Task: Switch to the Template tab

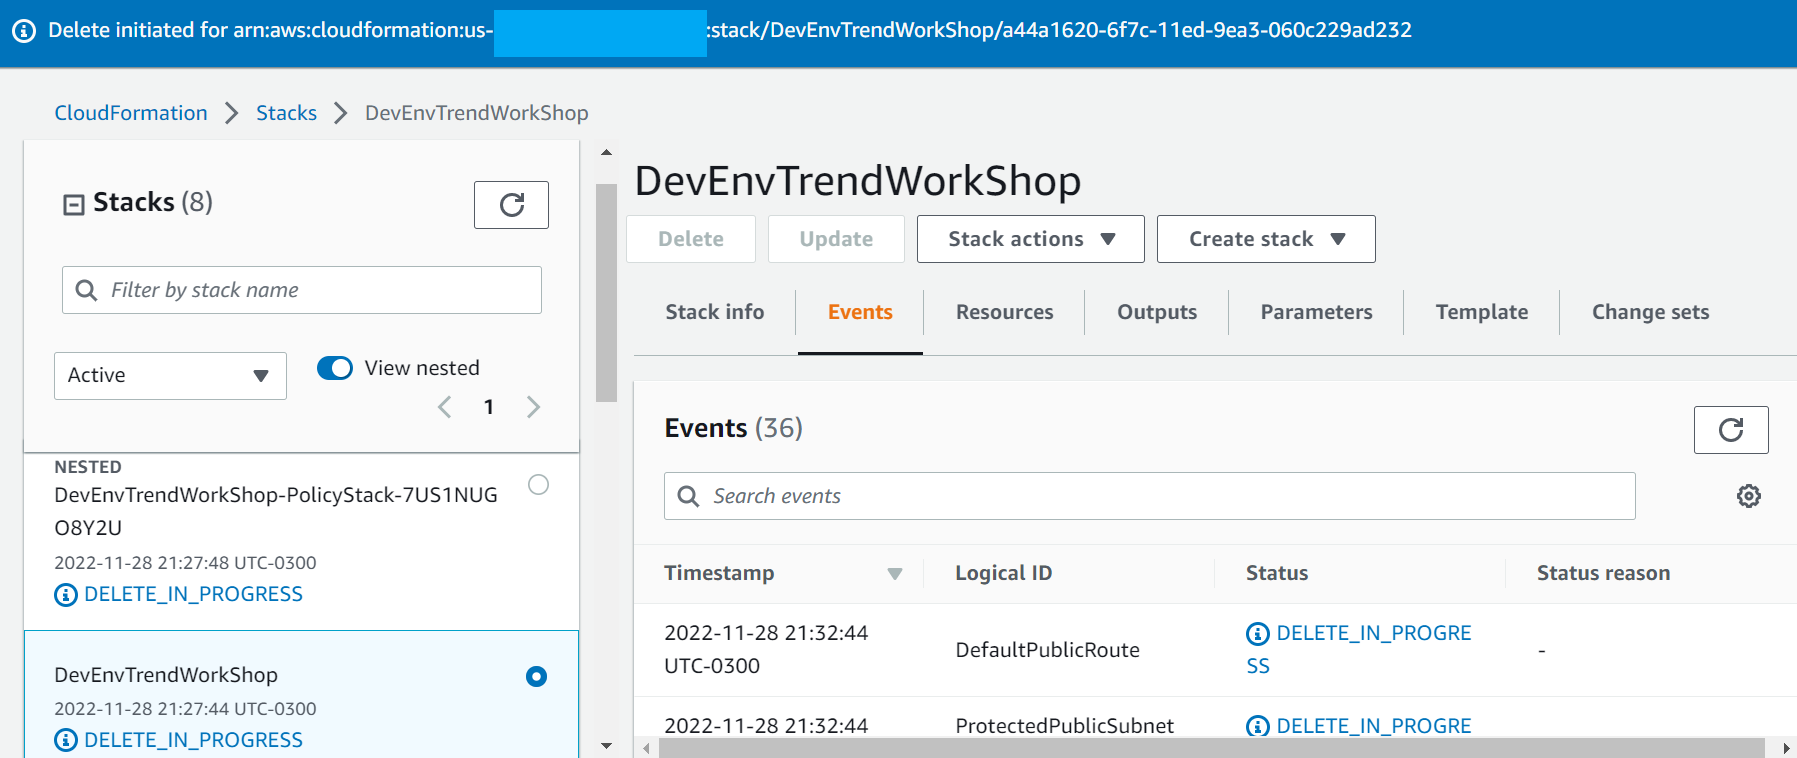Action: [x=1482, y=312]
